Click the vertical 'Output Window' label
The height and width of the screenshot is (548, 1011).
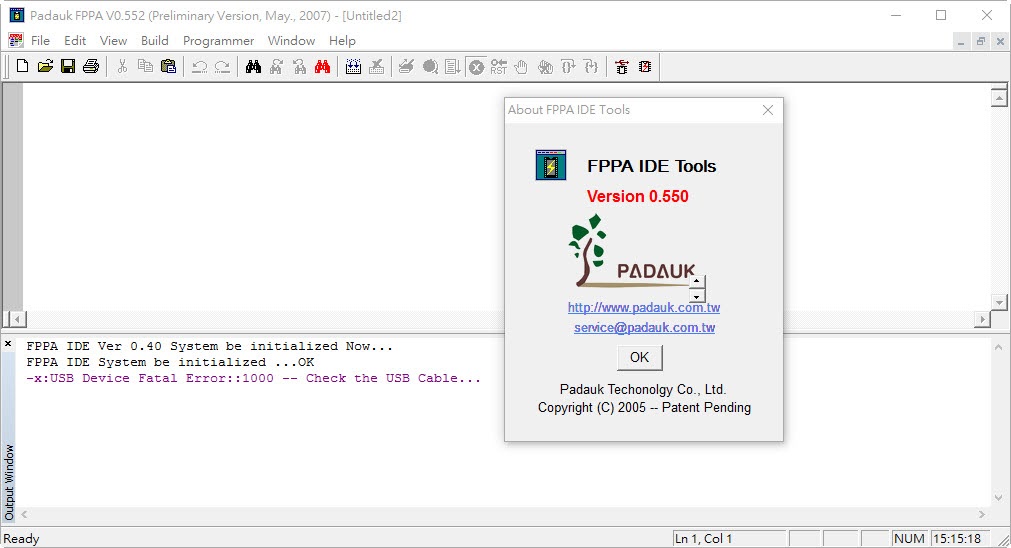9,482
